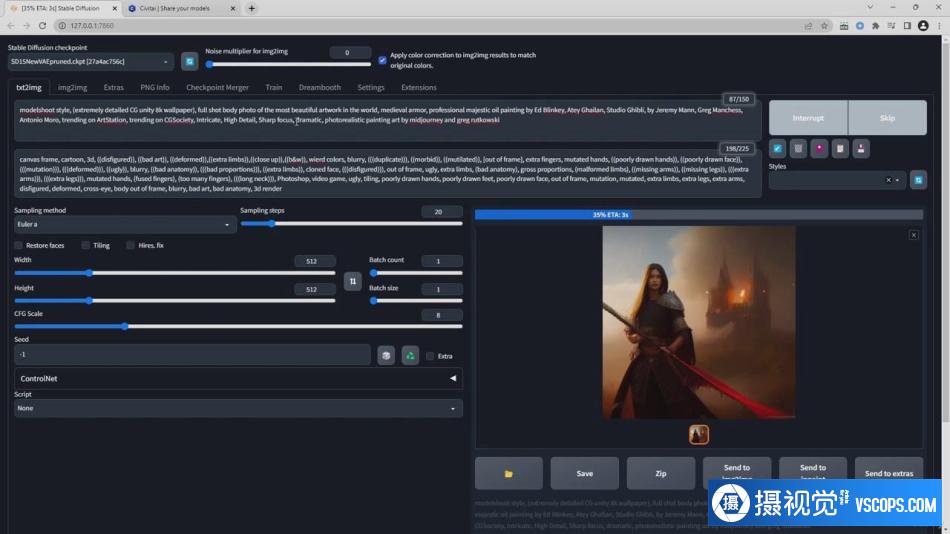Open the browser extensions puzzle icon

pos(875,25)
